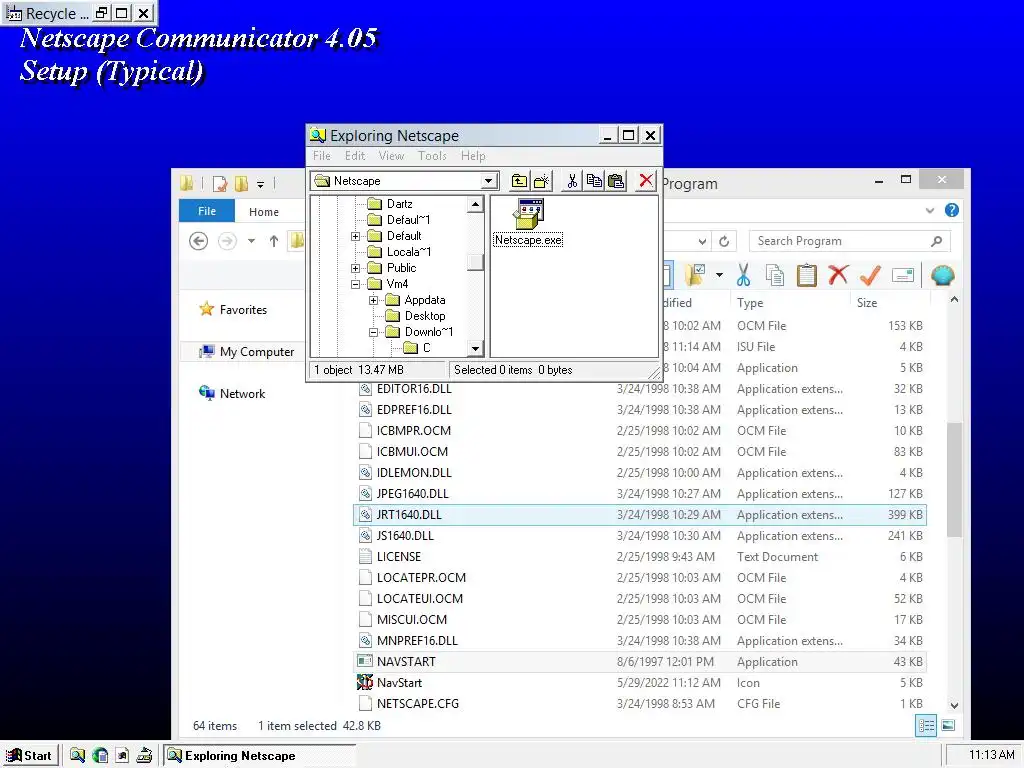This screenshot has width=1024, height=768.
Task: Click the Internet Explorer quick launch icon on taskbar
Action: [100, 756]
